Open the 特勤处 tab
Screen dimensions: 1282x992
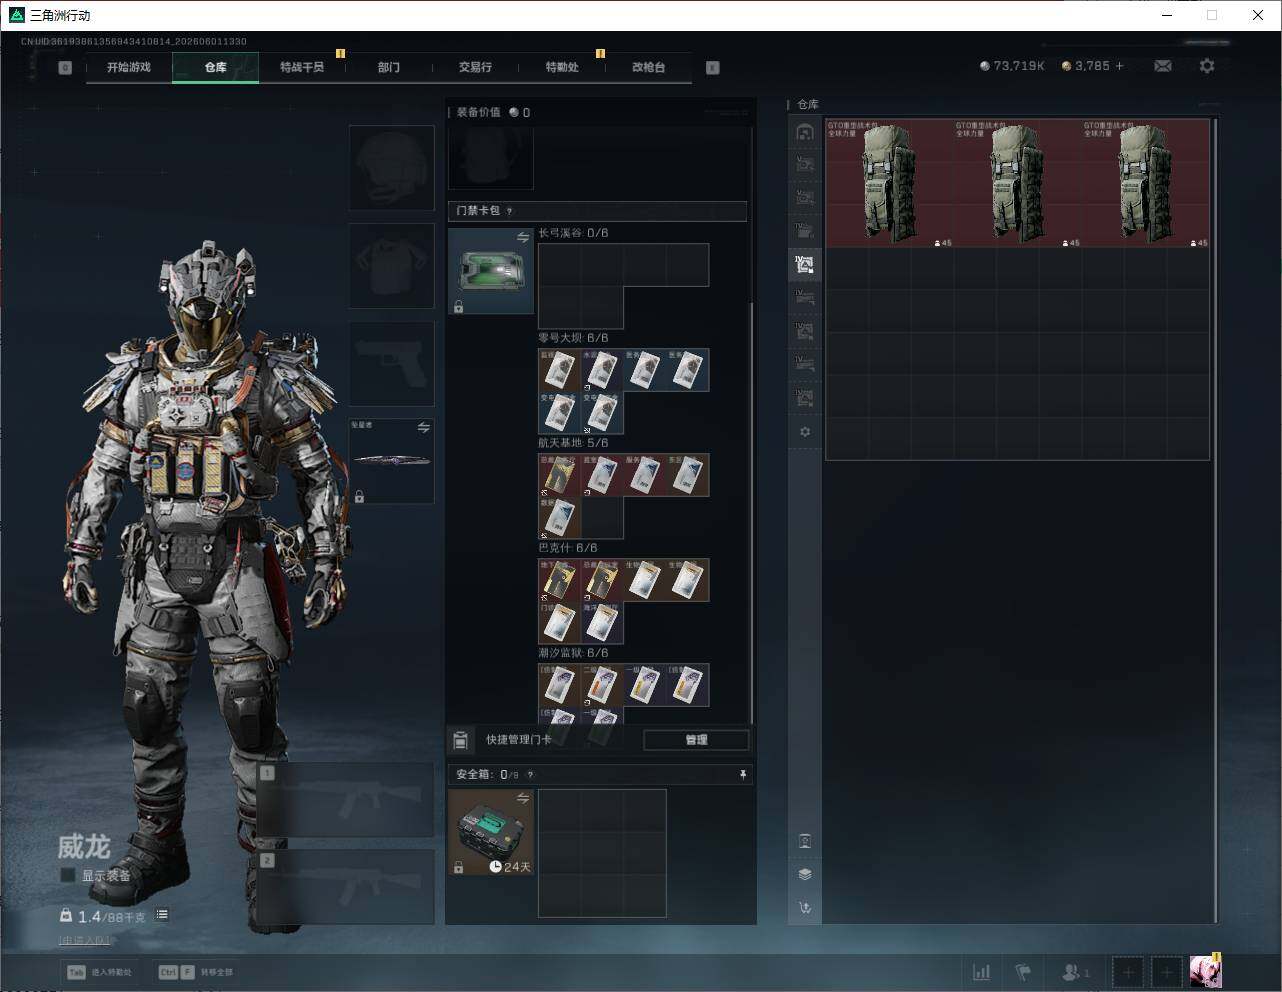tap(562, 67)
